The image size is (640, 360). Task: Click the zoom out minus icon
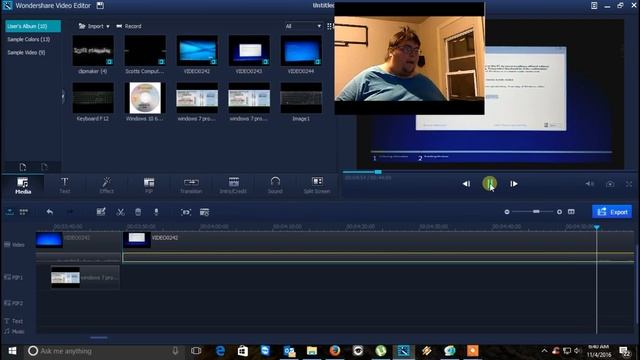tap(507, 212)
